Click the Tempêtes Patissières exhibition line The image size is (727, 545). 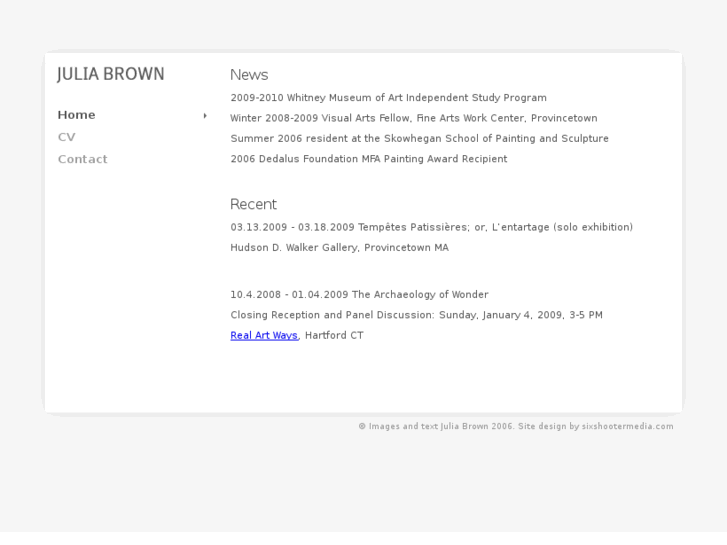point(431,227)
